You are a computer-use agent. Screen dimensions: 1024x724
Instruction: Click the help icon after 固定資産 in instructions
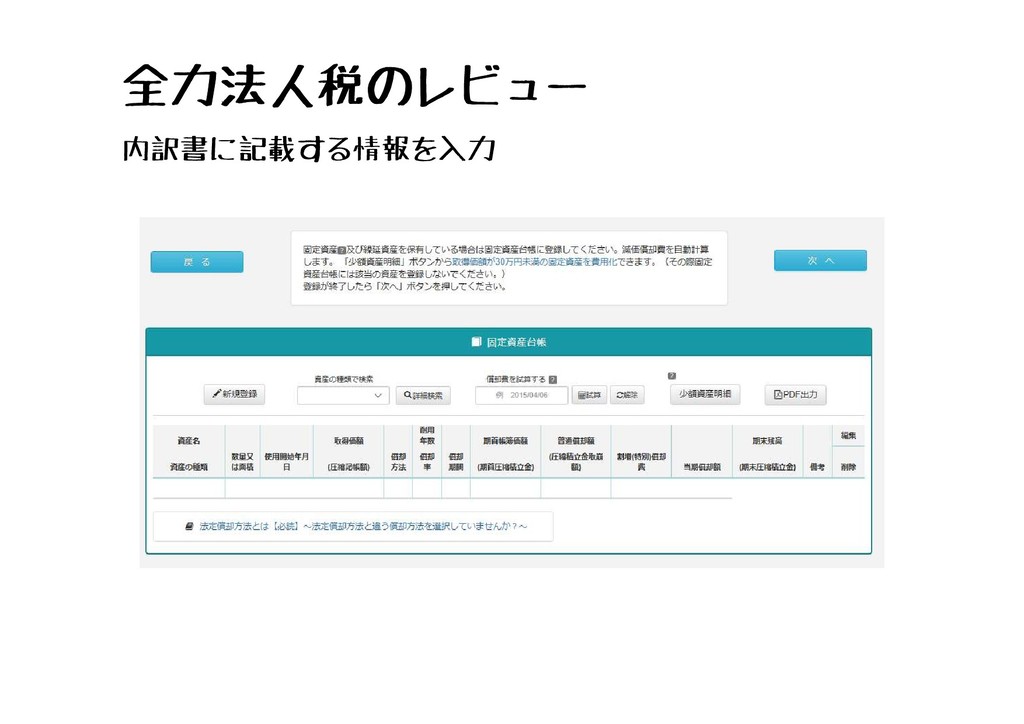click(x=342, y=250)
